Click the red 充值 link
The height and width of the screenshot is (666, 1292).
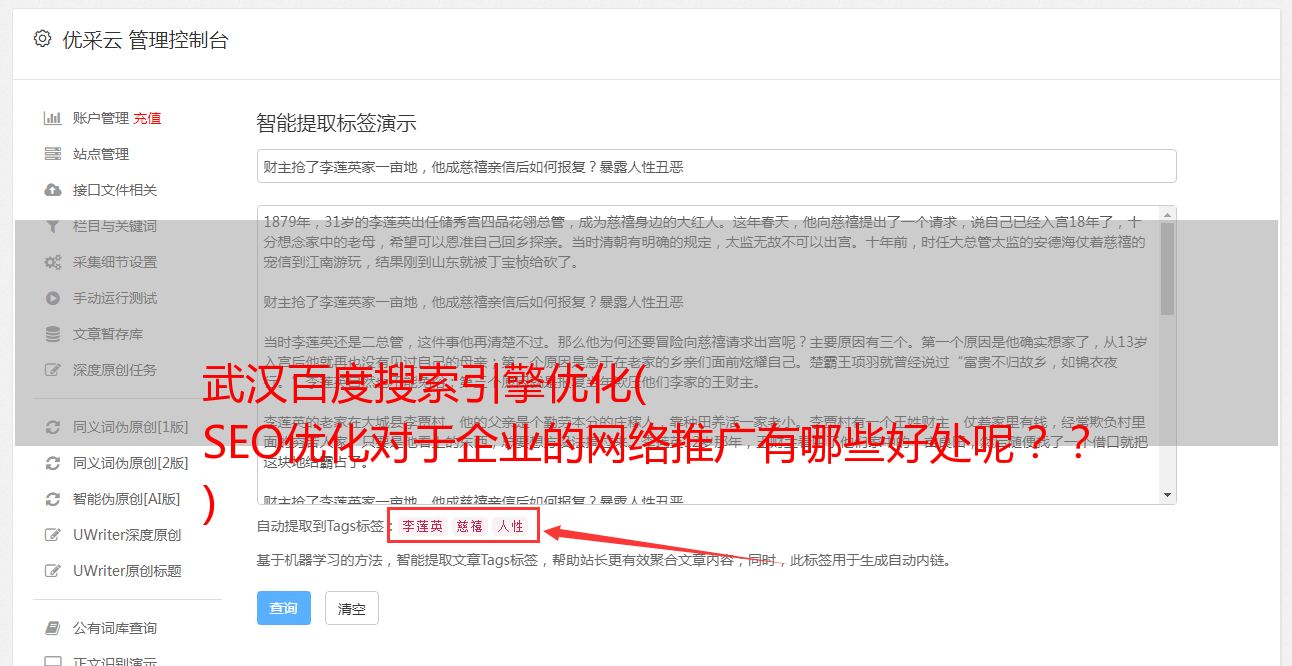[x=147, y=118]
